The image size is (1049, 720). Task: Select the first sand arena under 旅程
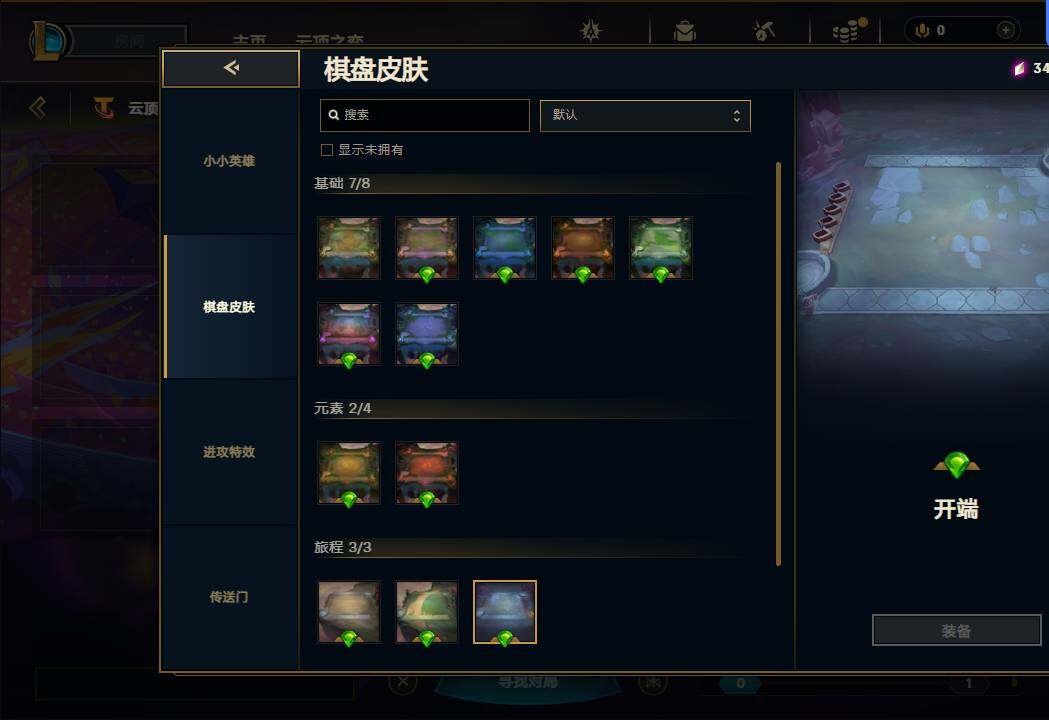tap(349, 612)
